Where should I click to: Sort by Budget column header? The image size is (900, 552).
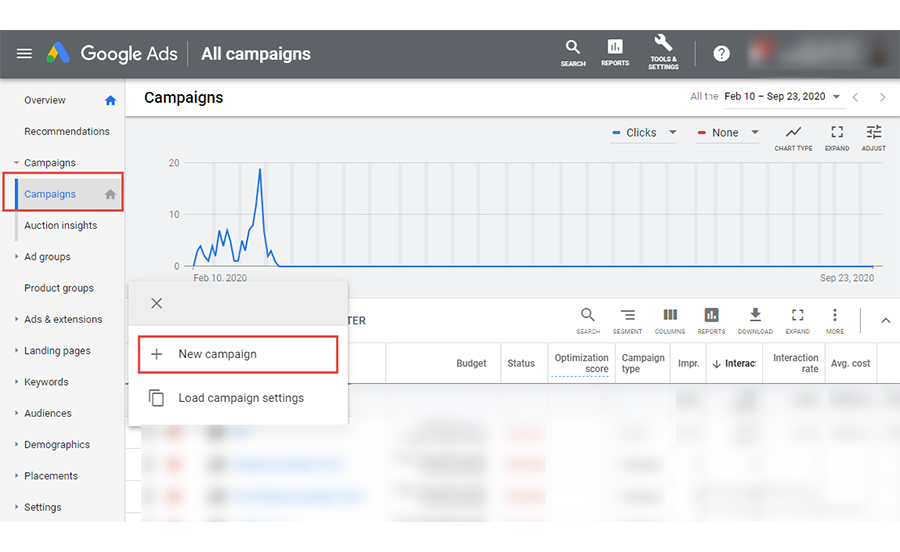(471, 363)
